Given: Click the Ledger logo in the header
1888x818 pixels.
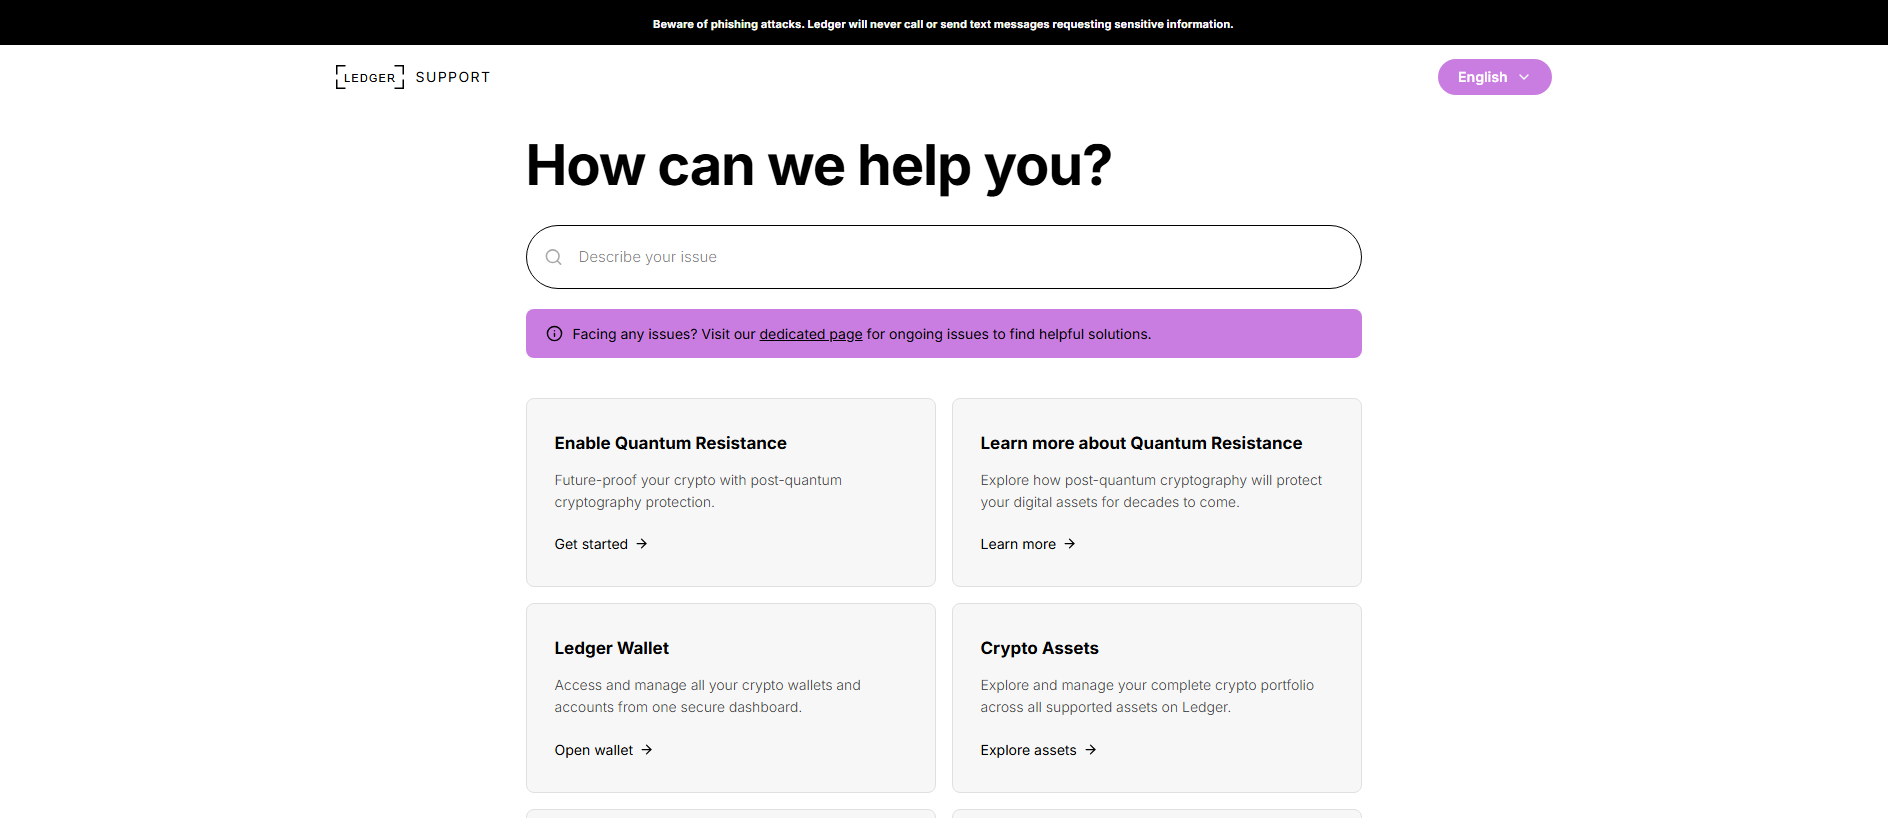Looking at the screenshot, I should coord(370,77).
